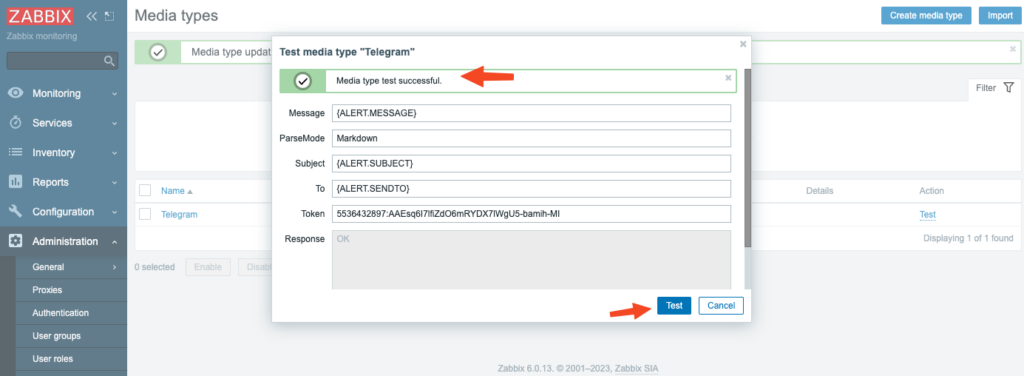Hide sidebar using the window icon
This screenshot has height=376, width=1024.
click(x=109, y=16)
